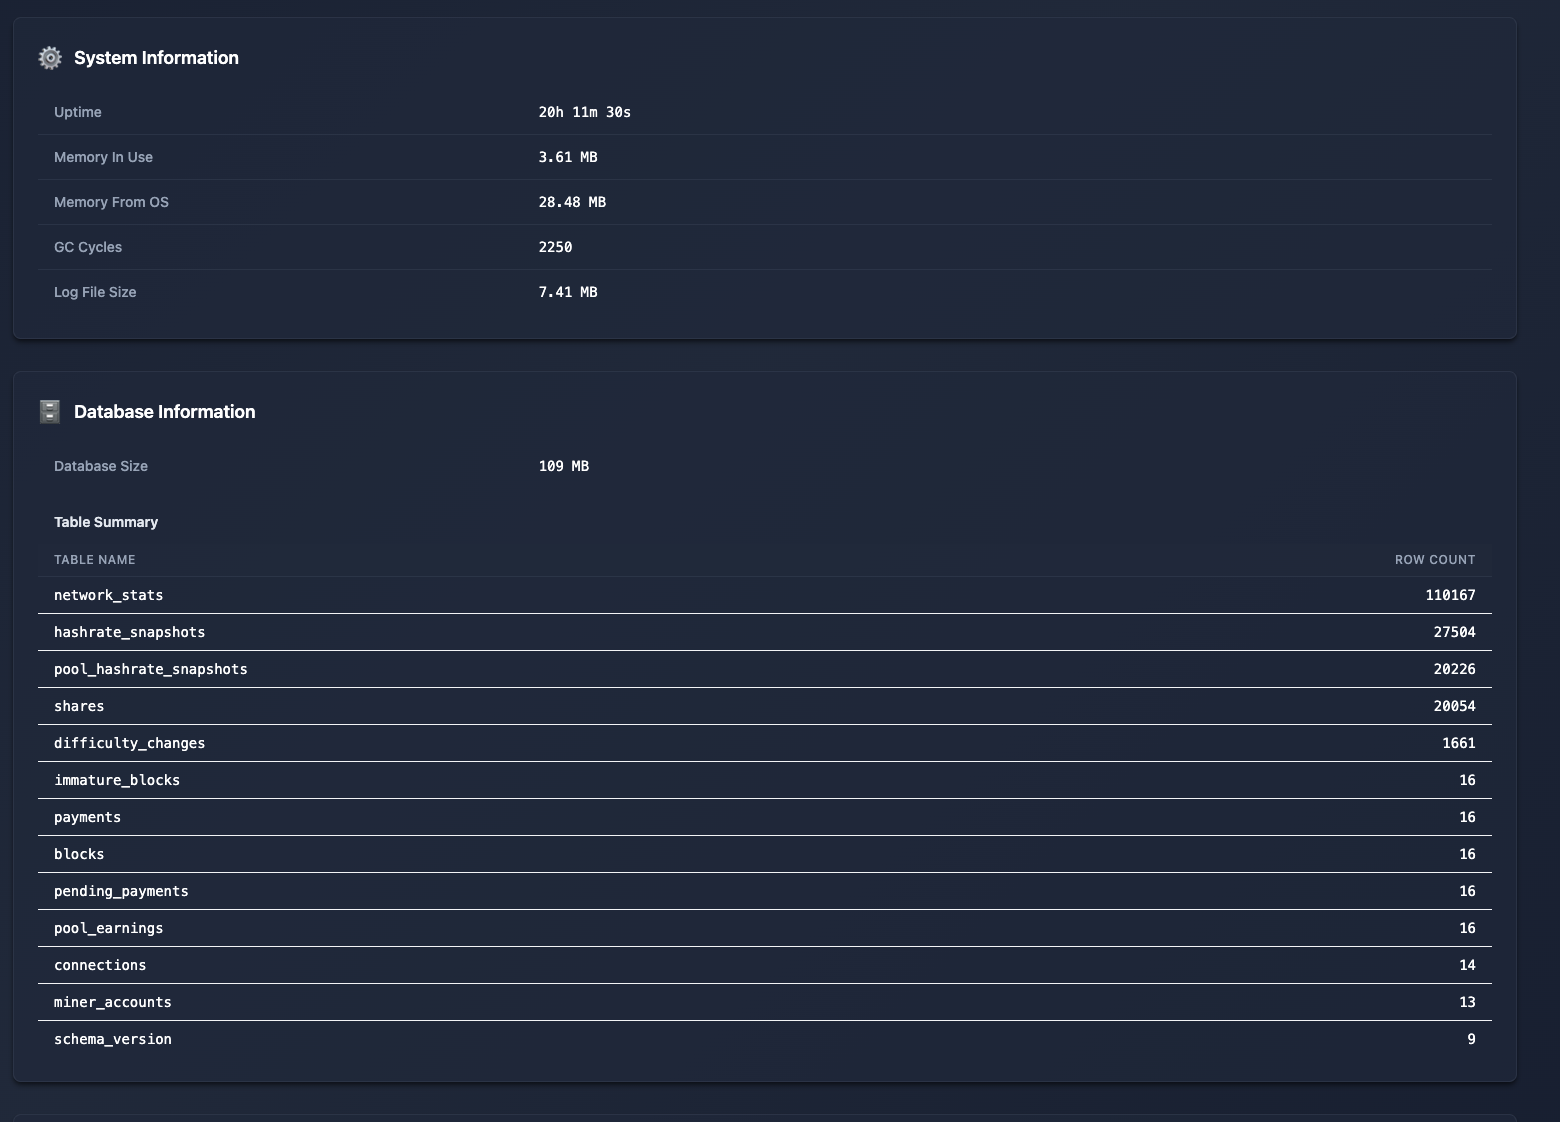This screenshot has width=1560, height=1122.
Task: Sort by the TABLE NAME column header
Action: [x=95, y=560]
